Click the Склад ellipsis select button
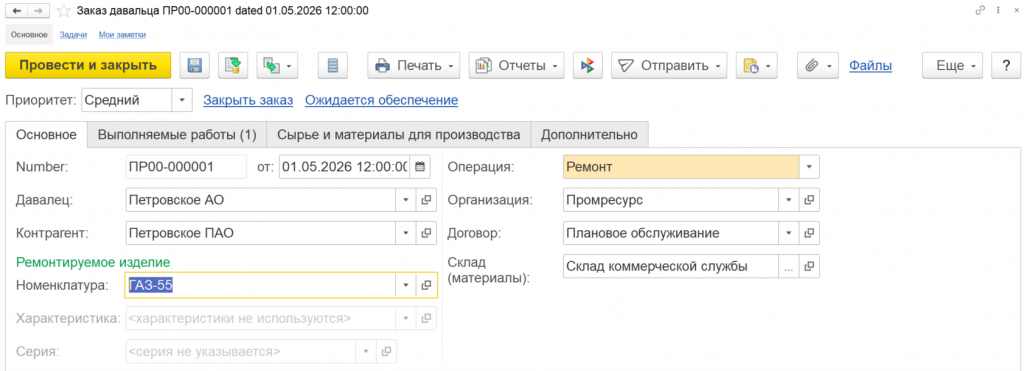The image size is (1024, 371). [788, 266]
